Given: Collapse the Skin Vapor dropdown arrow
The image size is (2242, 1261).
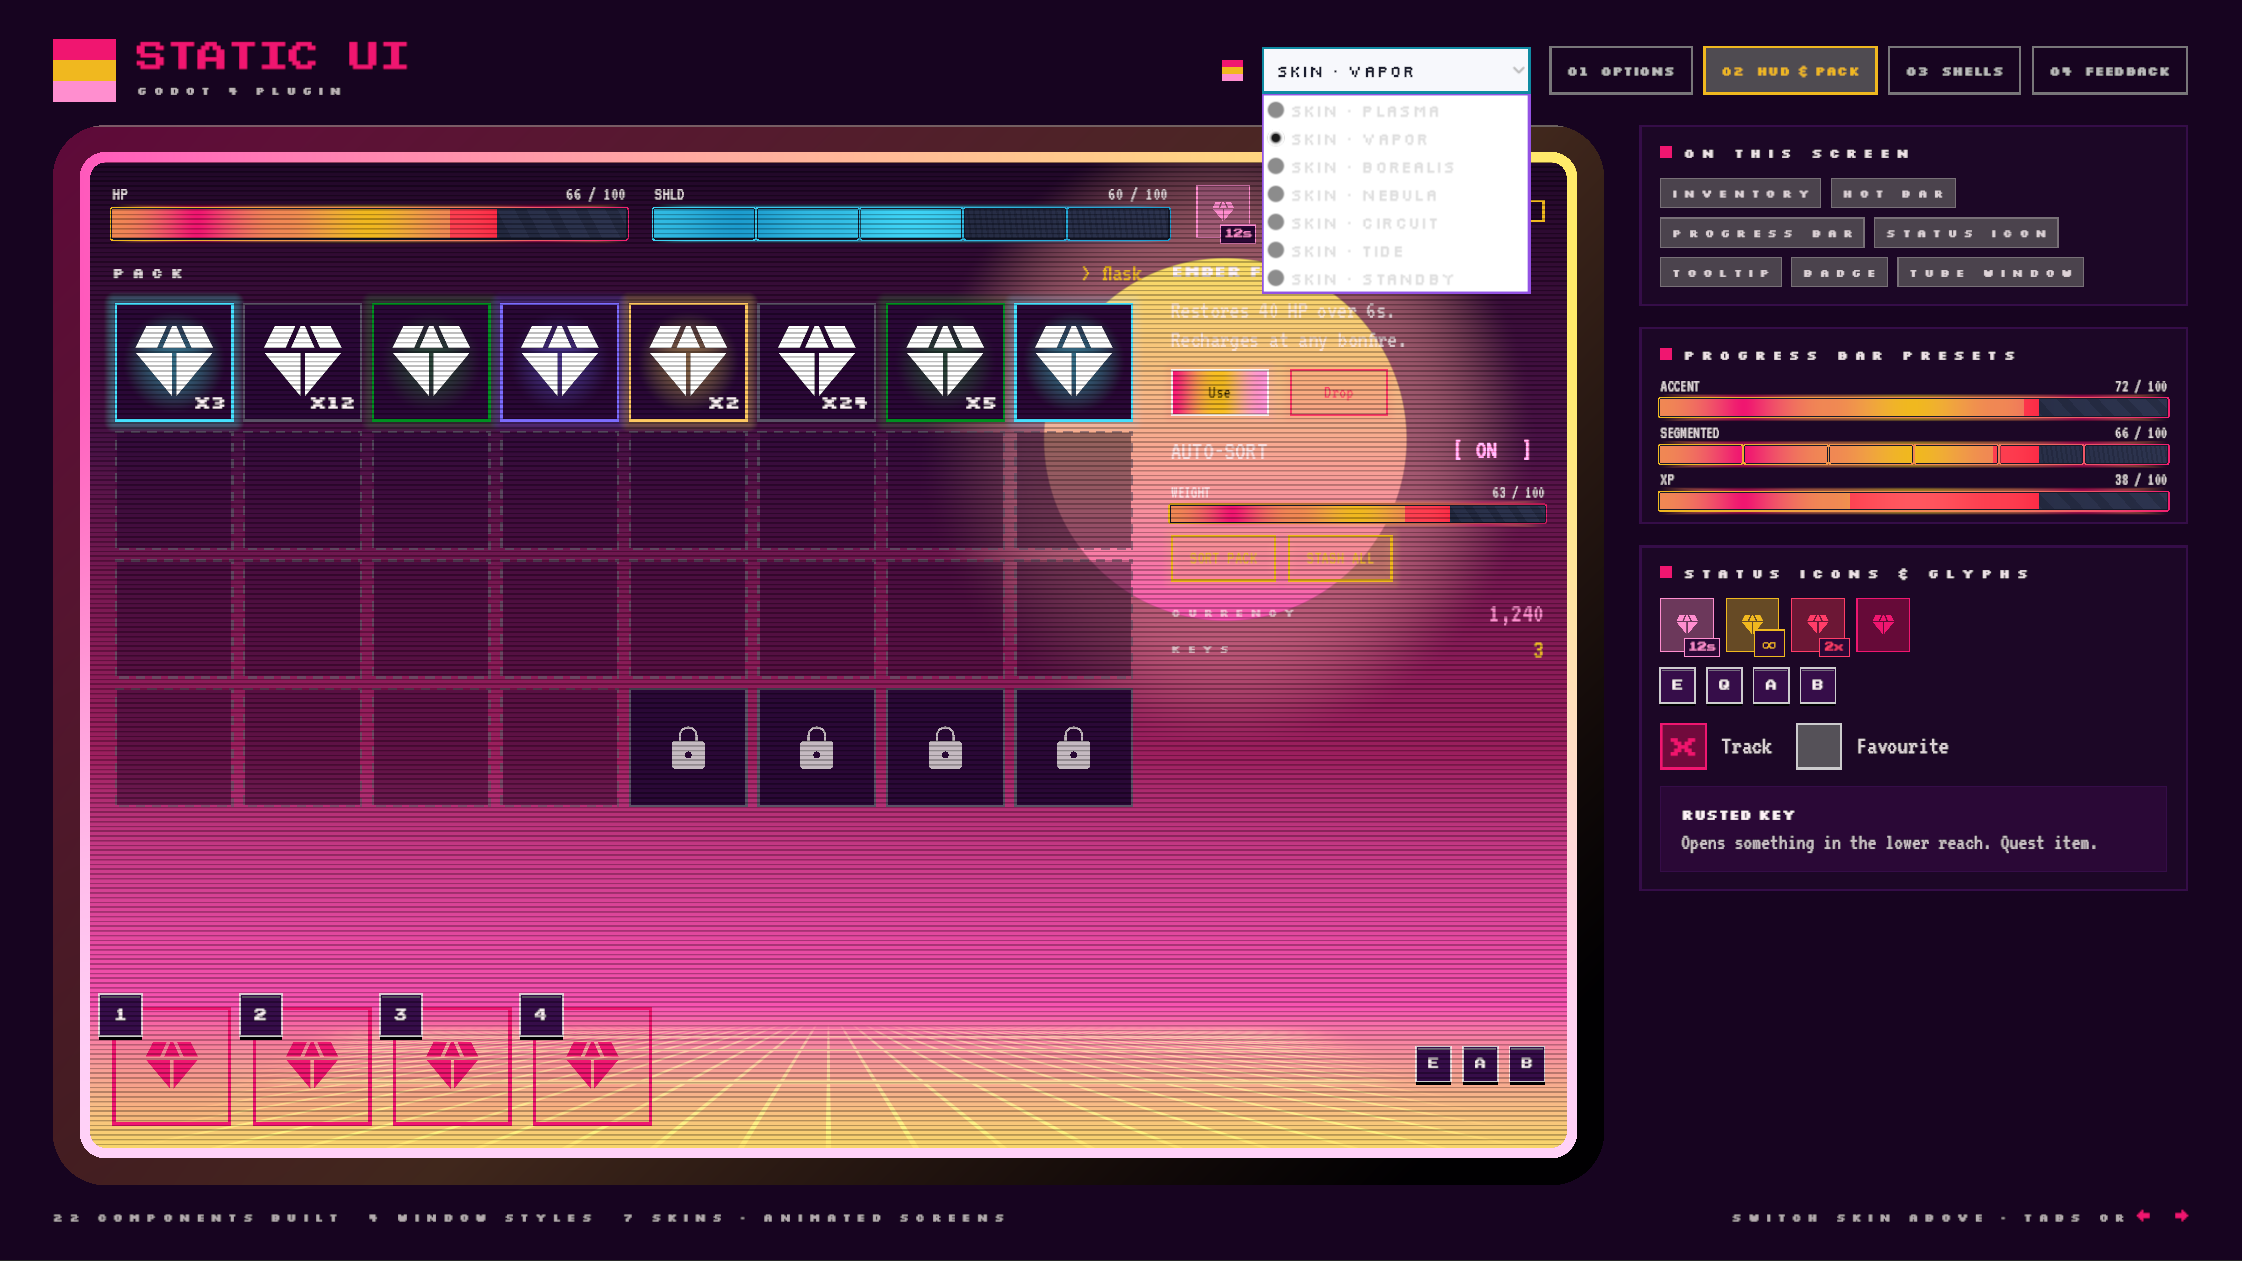Looking at the screenshot, I should click(1517, 71).
